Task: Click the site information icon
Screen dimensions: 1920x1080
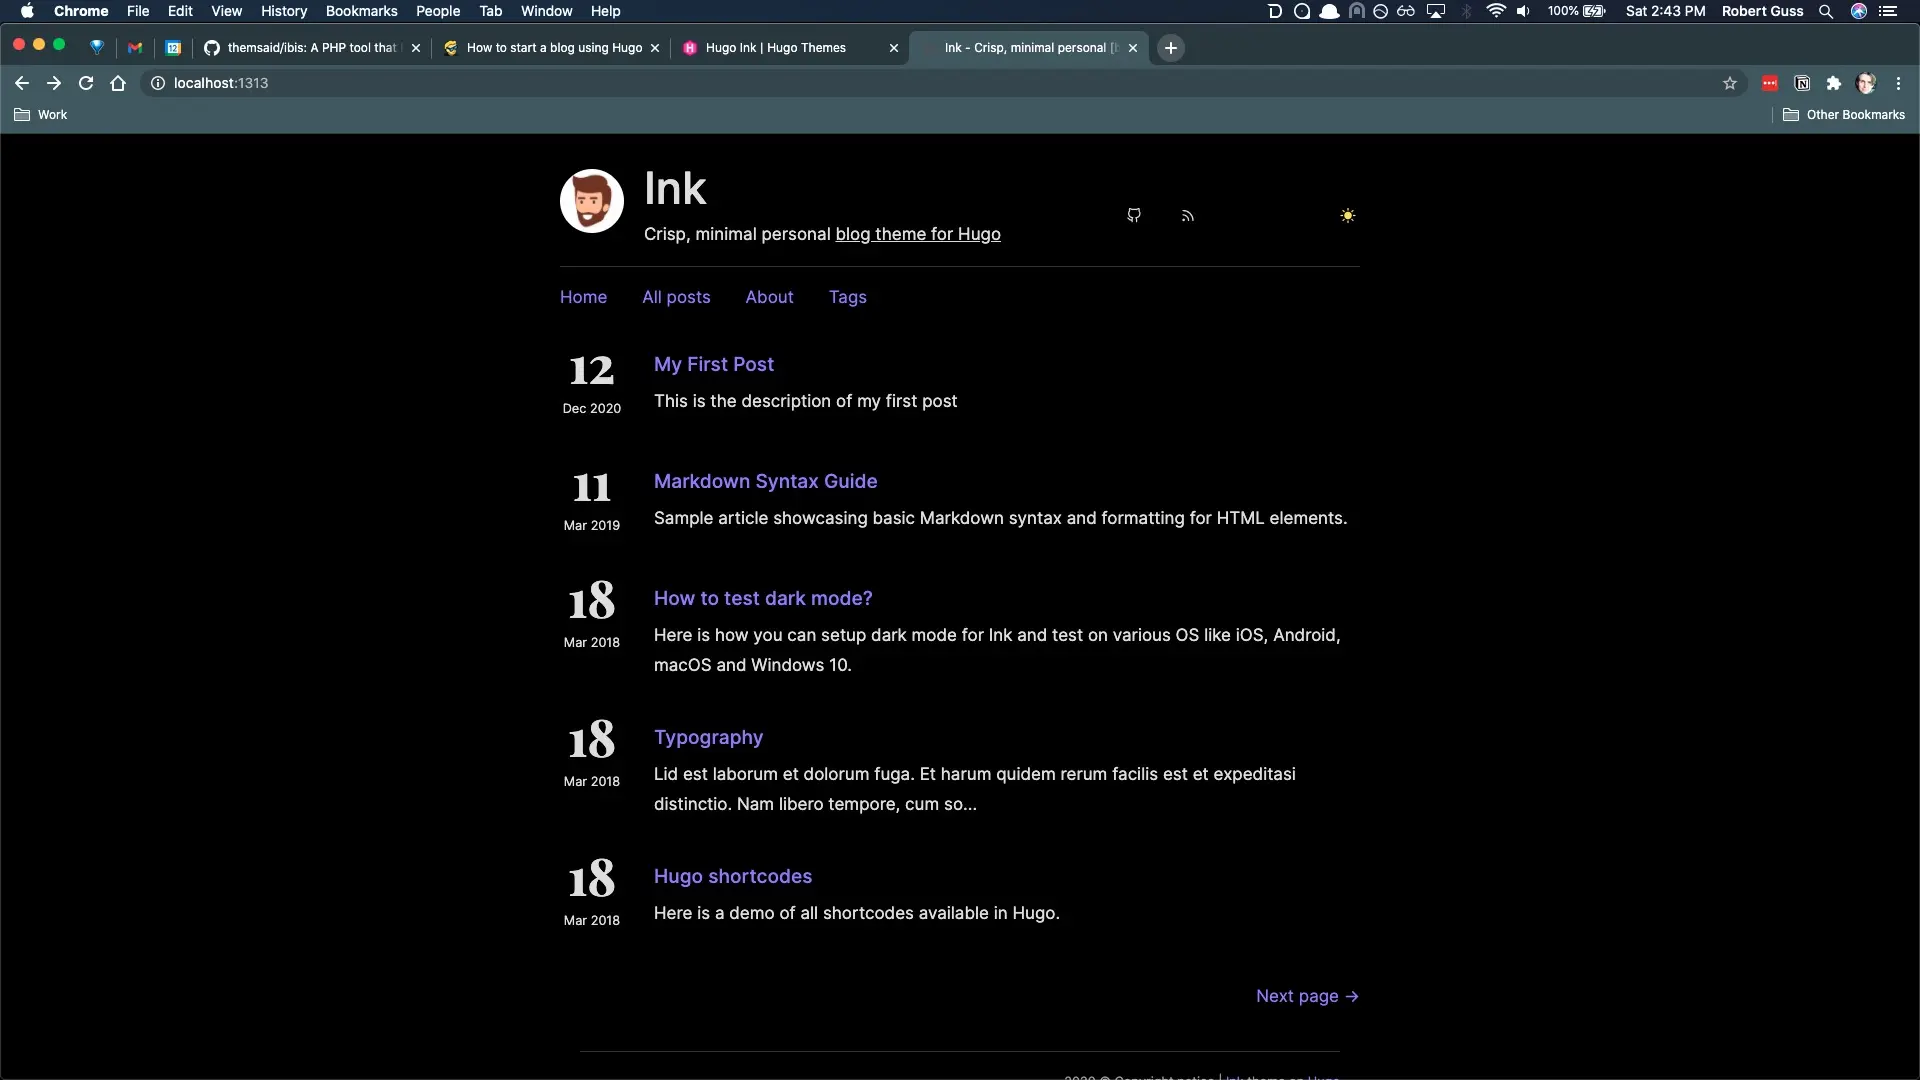Action: coord(157,83)
